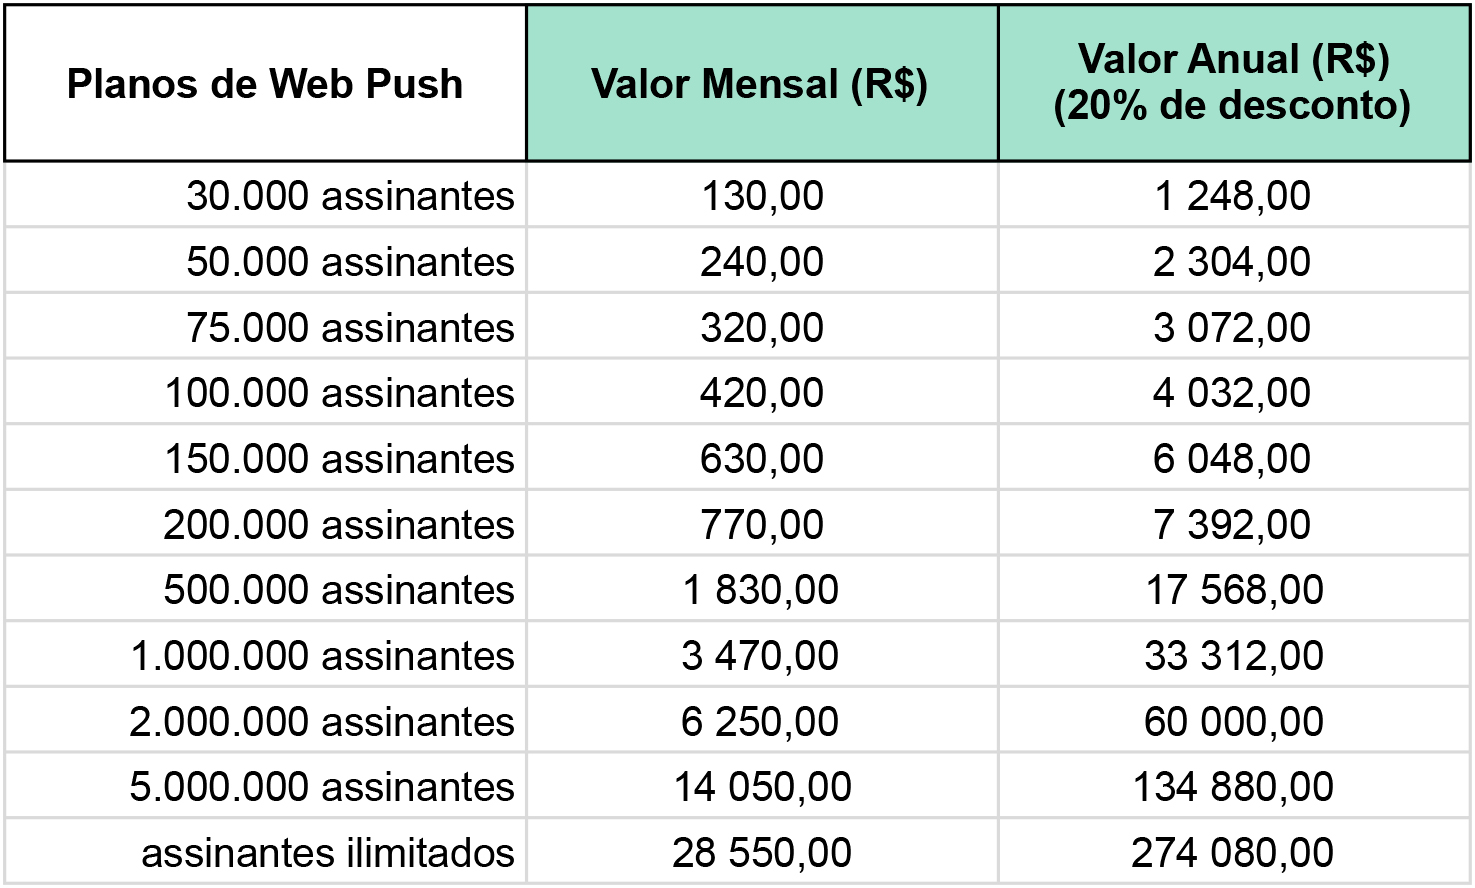Click the 630,00 monthly value cell
The height and width of the screenshot is (888, 1475).
[x=762, y=458]
